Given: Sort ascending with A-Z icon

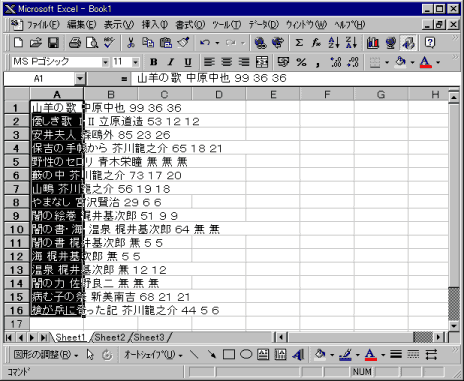Looking at the screenshot, I should click(x=334, y=43).
